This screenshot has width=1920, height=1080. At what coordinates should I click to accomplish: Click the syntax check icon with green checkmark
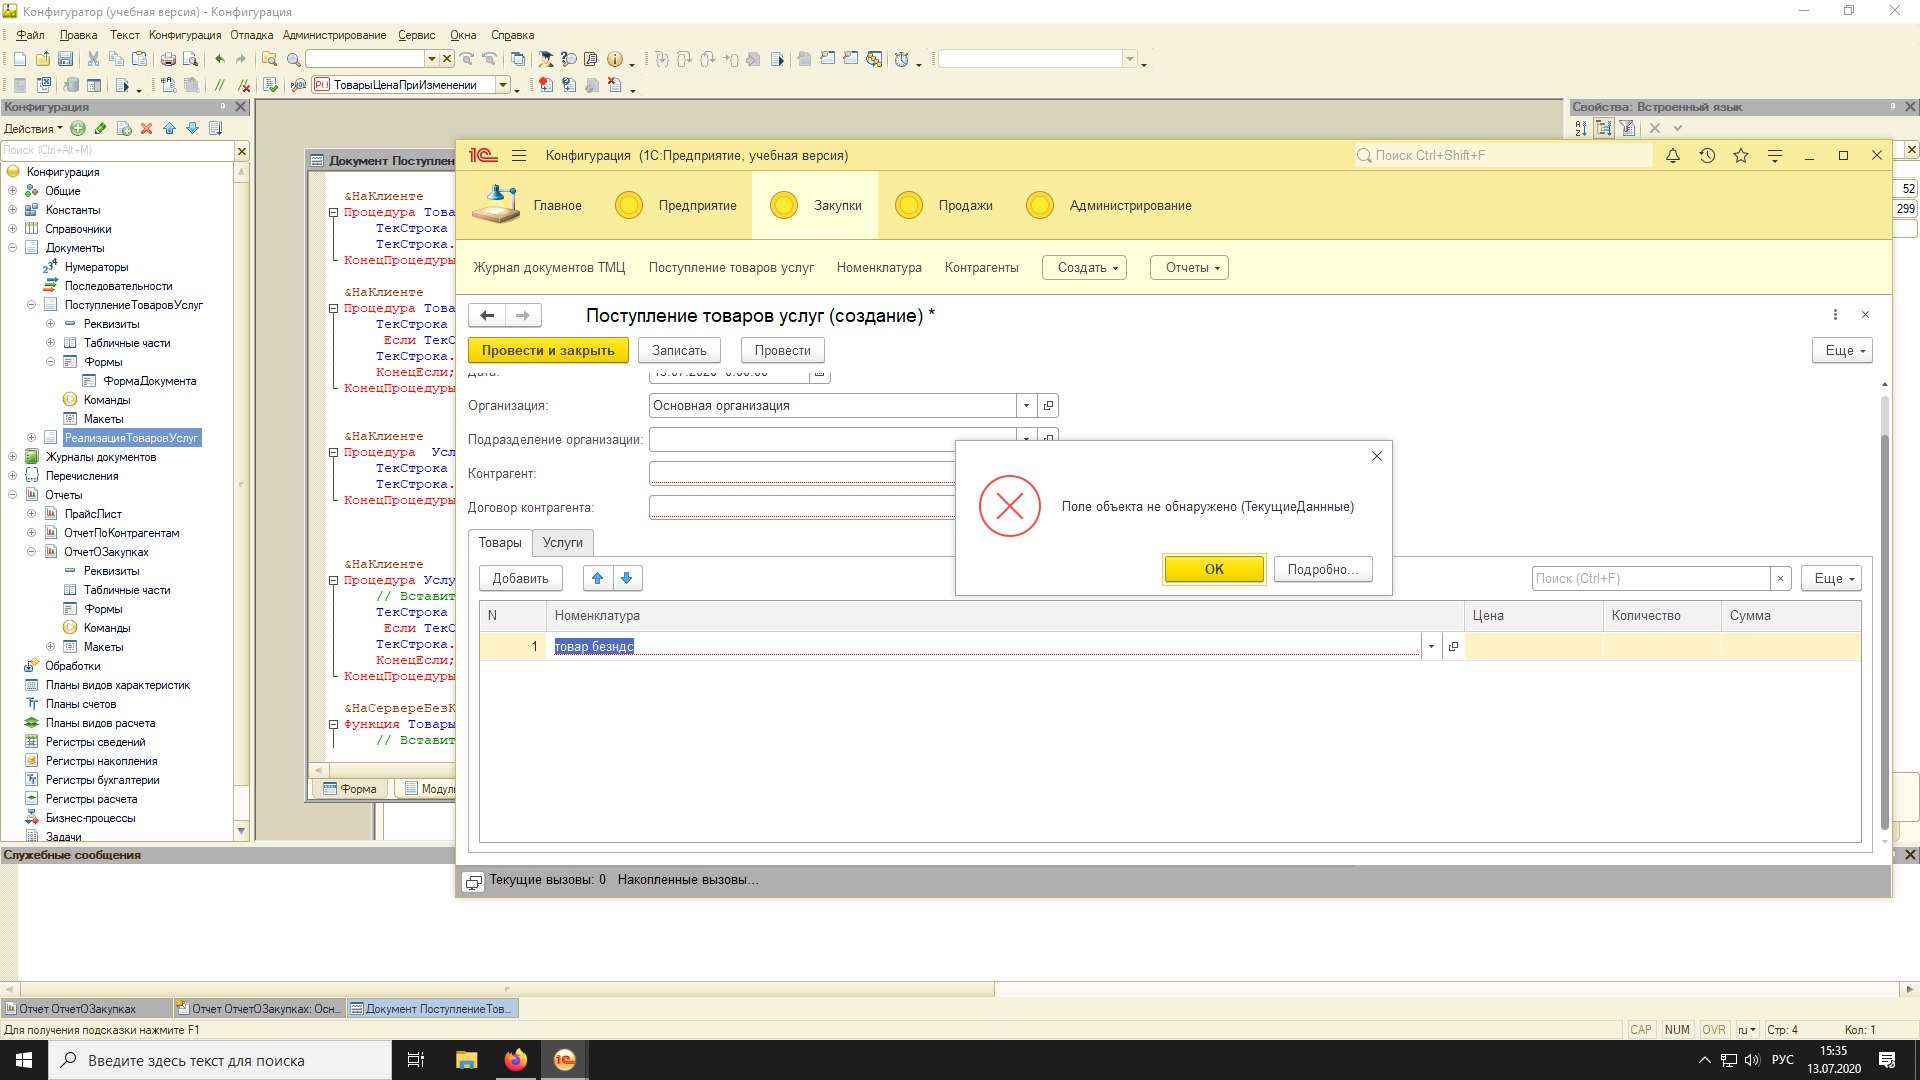click(x=270, y=85)
